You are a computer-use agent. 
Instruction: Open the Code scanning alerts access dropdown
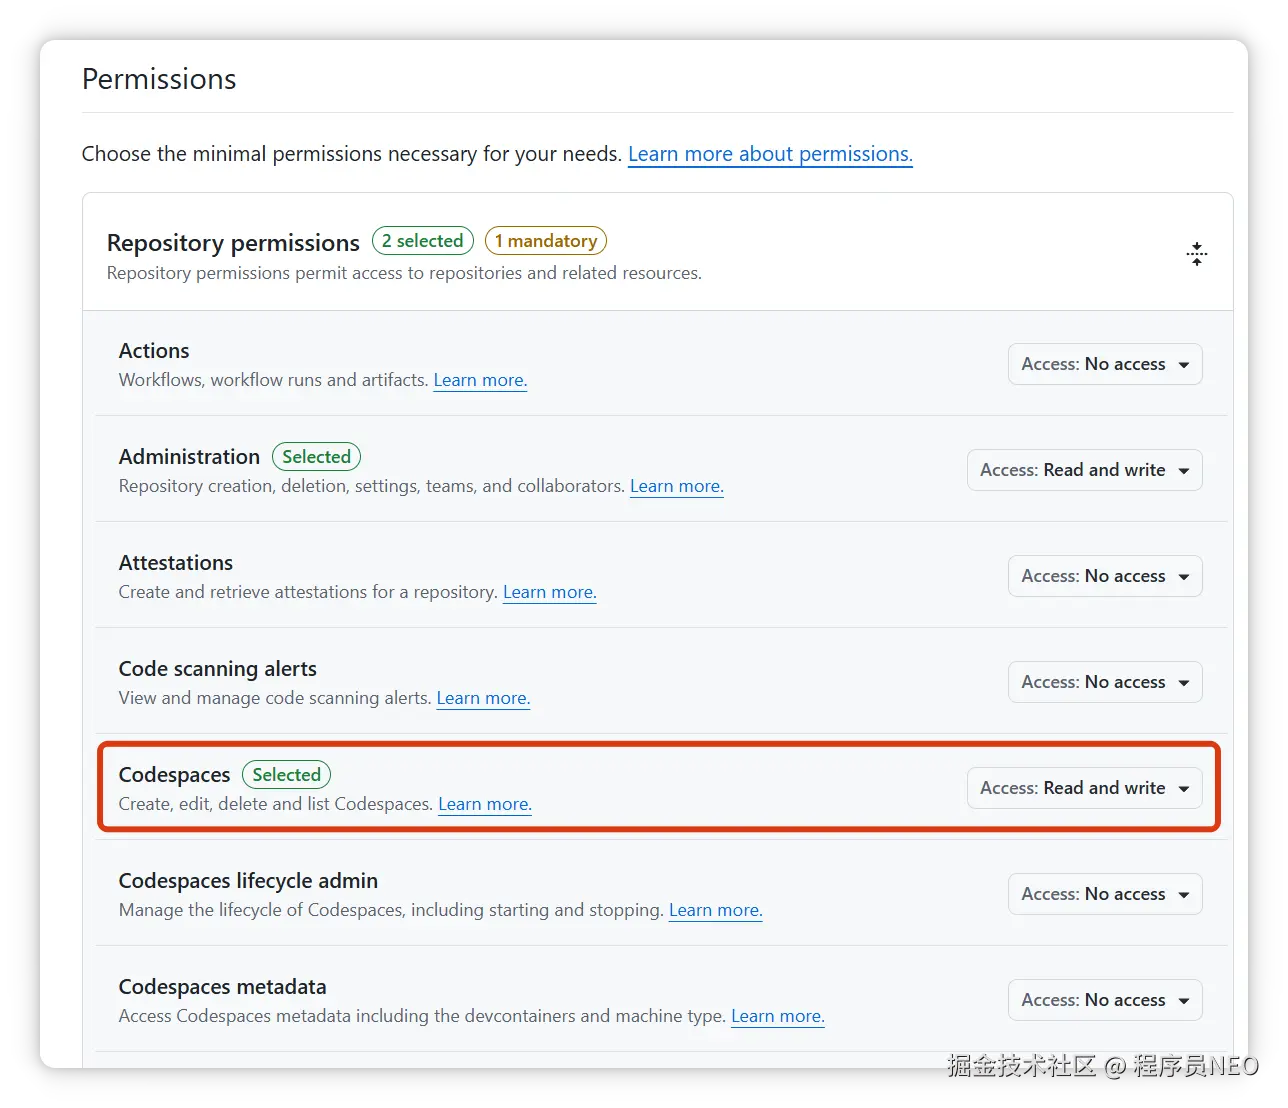click(x=1104, y=682)
